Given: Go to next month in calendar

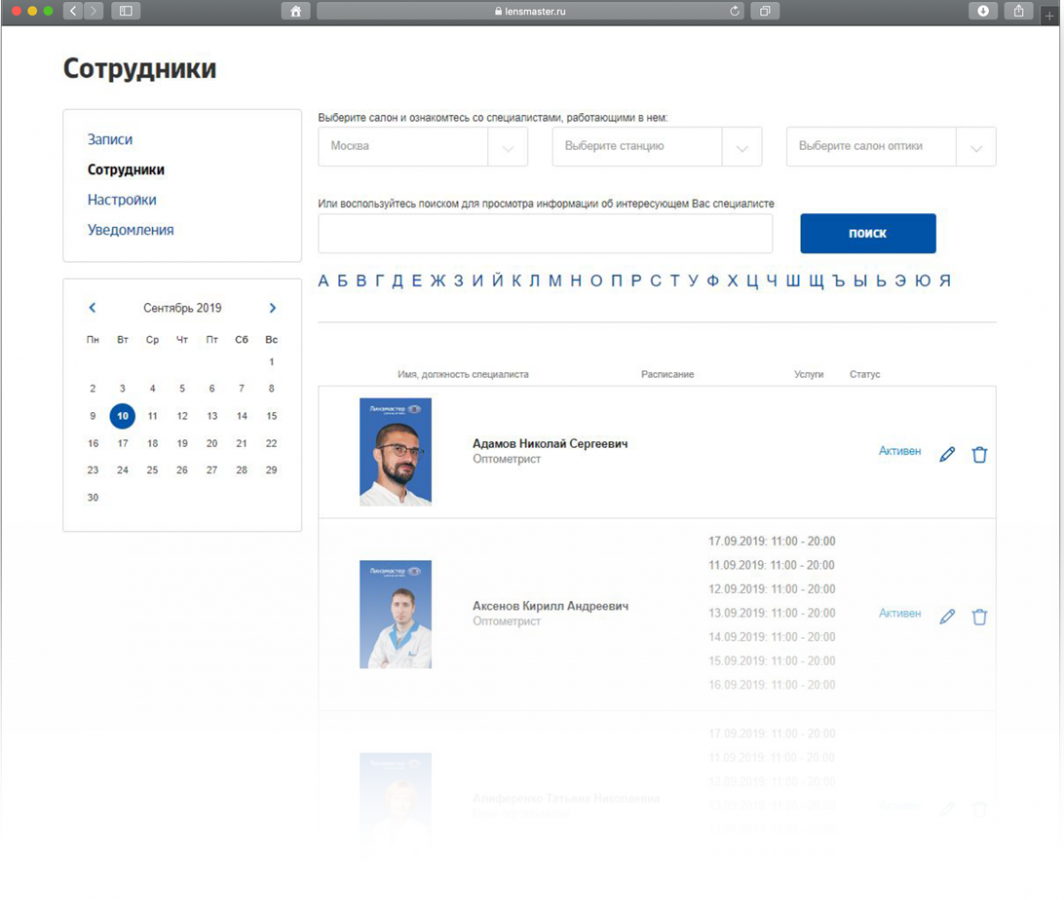Looking at the screenshot, I should tap(273, 307).
